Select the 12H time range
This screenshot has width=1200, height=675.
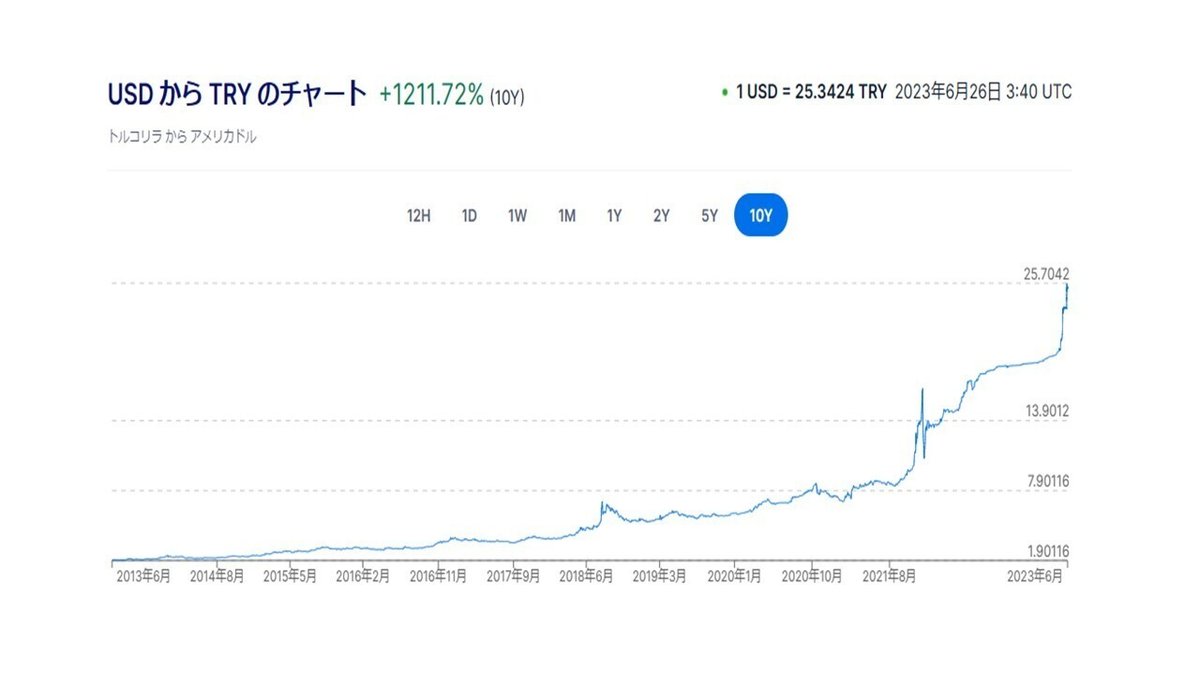pos(419,215)
